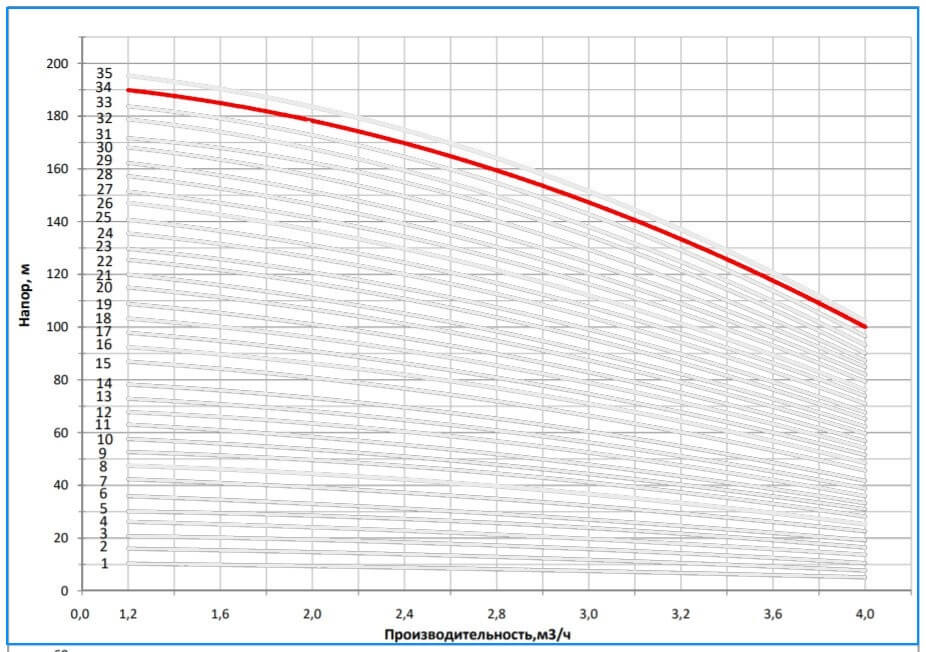This screenshot has width=926, height=652.
Task: Click the 60 tick on the vertical axis
Action: tap(62, 433)
